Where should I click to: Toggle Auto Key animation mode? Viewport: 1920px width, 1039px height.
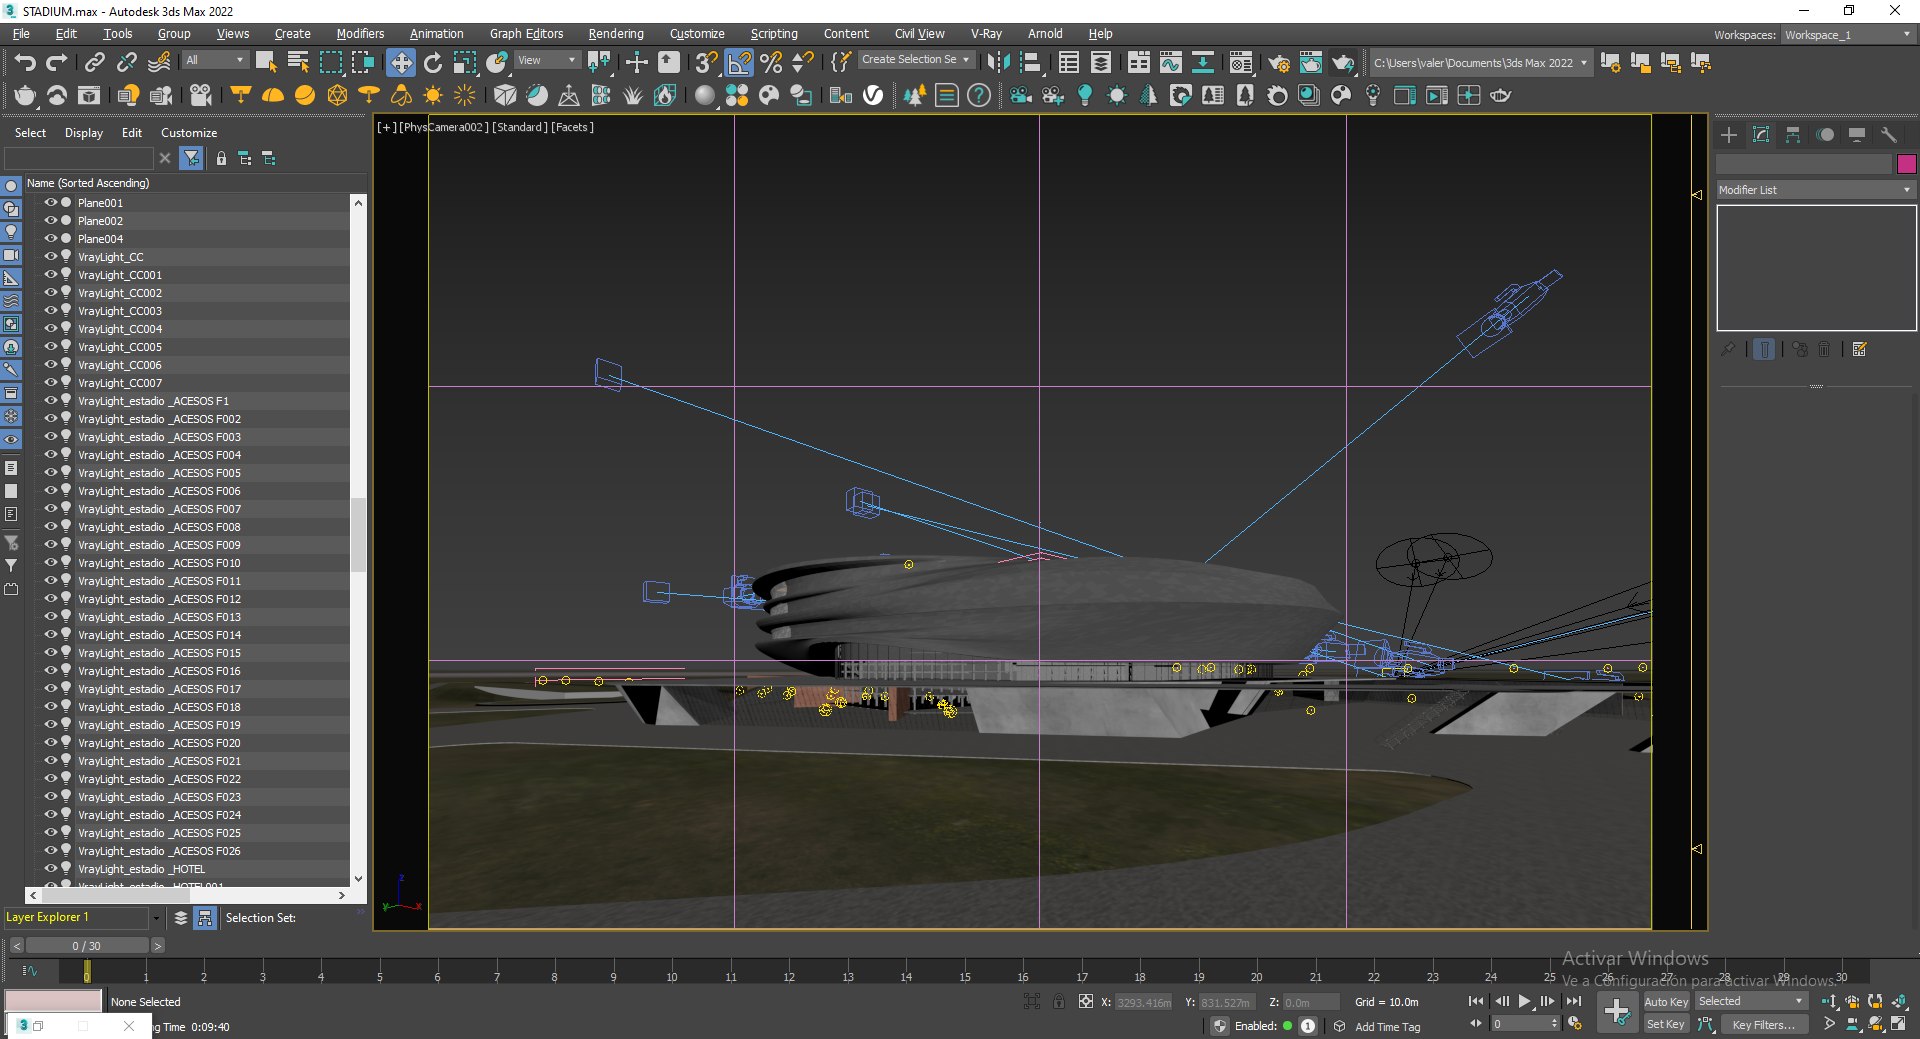click(x=1666, y=1001)
